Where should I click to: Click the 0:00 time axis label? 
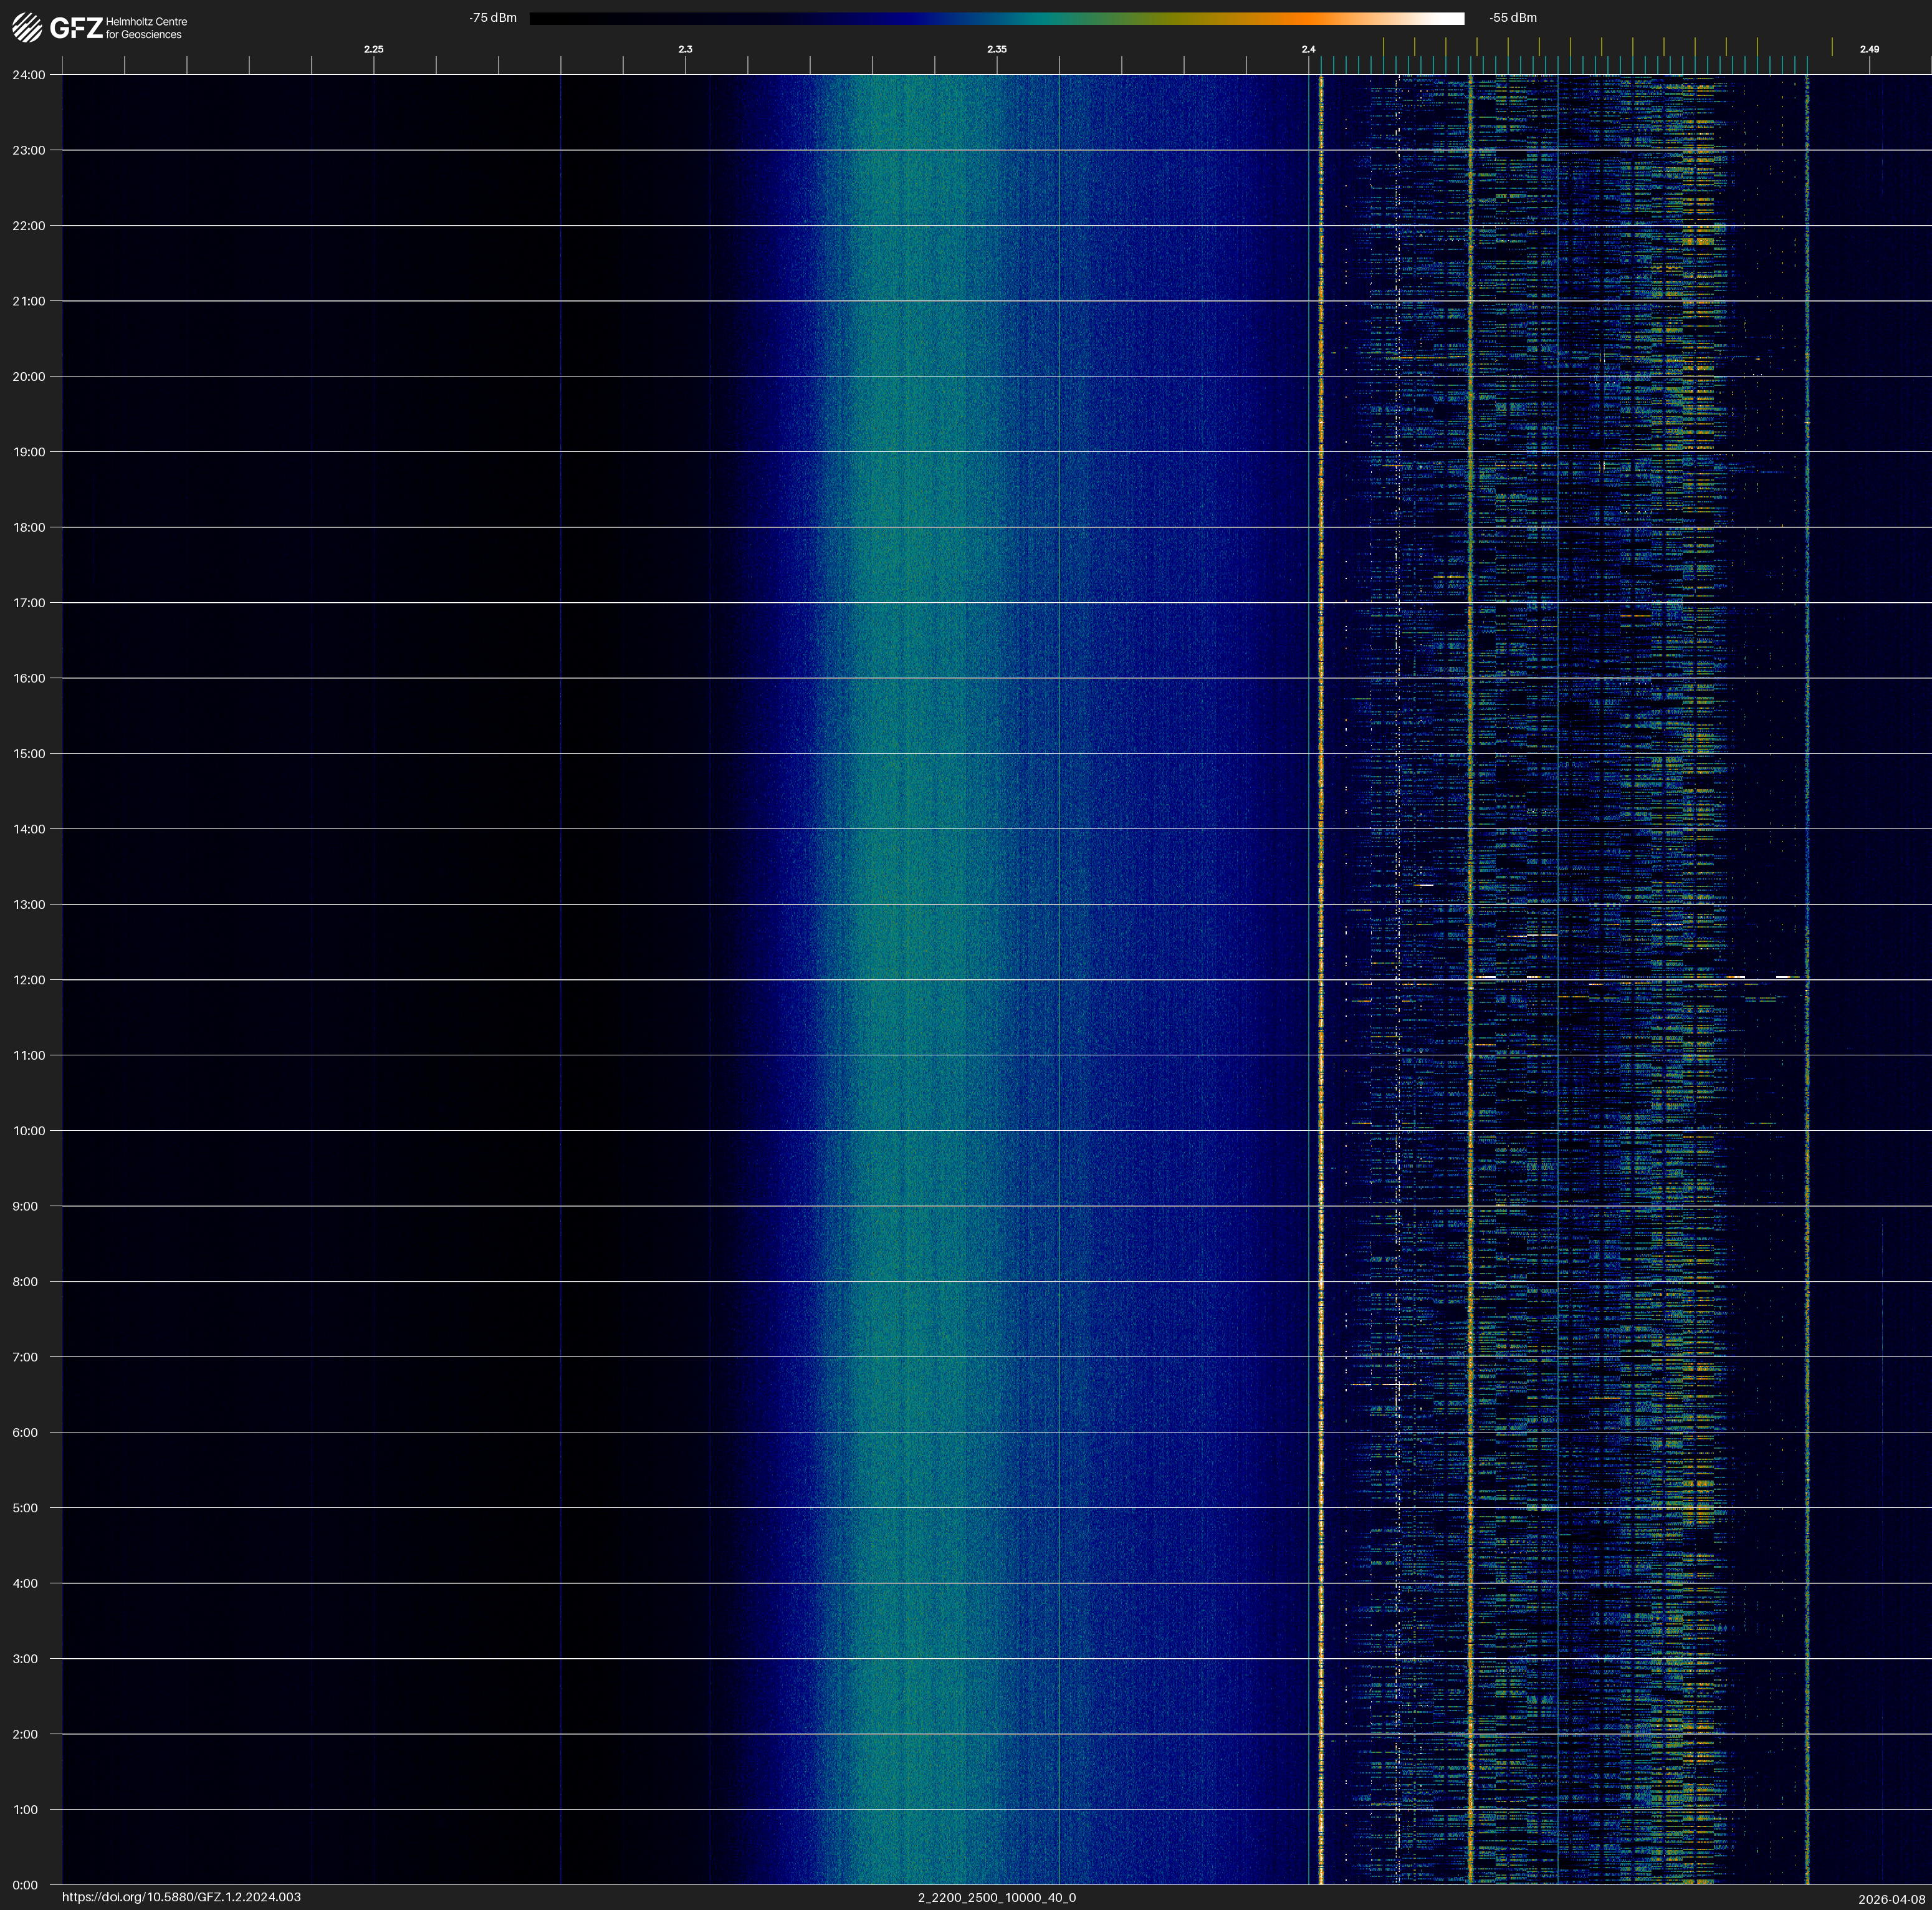[26, 1885]
